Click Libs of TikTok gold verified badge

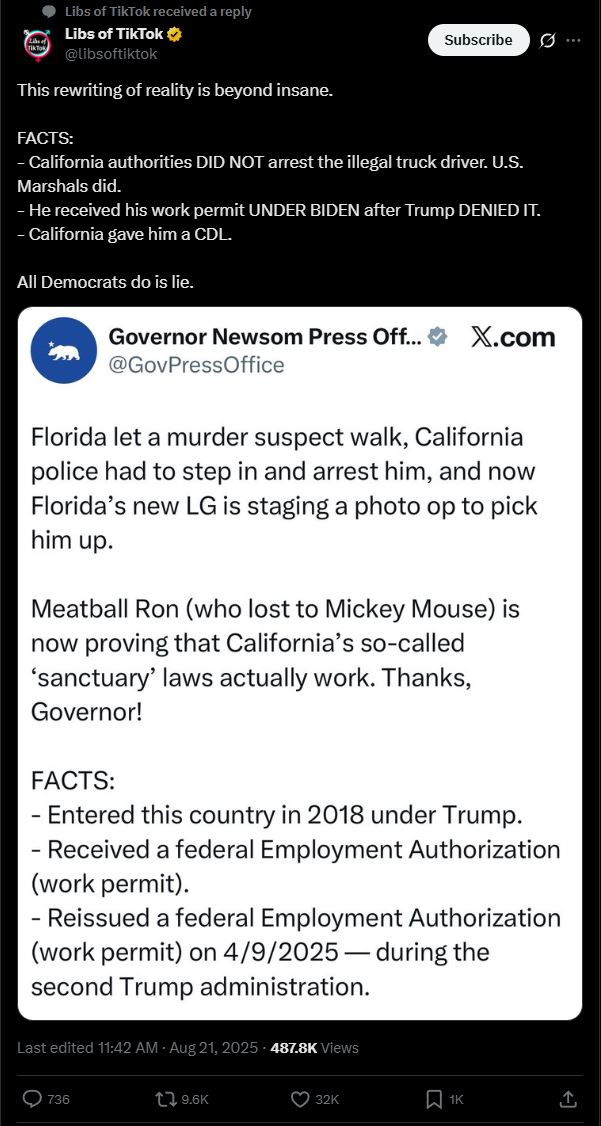point(174,34)
